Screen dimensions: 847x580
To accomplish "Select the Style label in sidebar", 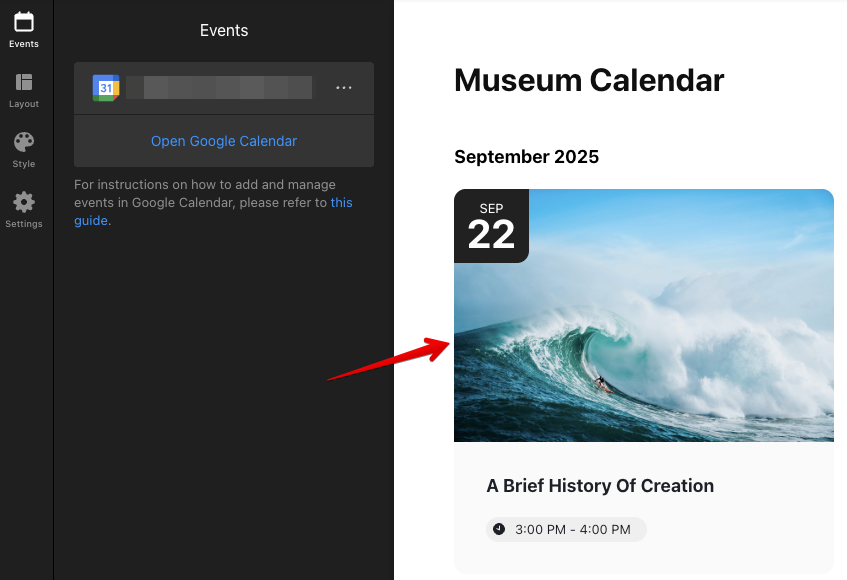I will tap(24, 164).
